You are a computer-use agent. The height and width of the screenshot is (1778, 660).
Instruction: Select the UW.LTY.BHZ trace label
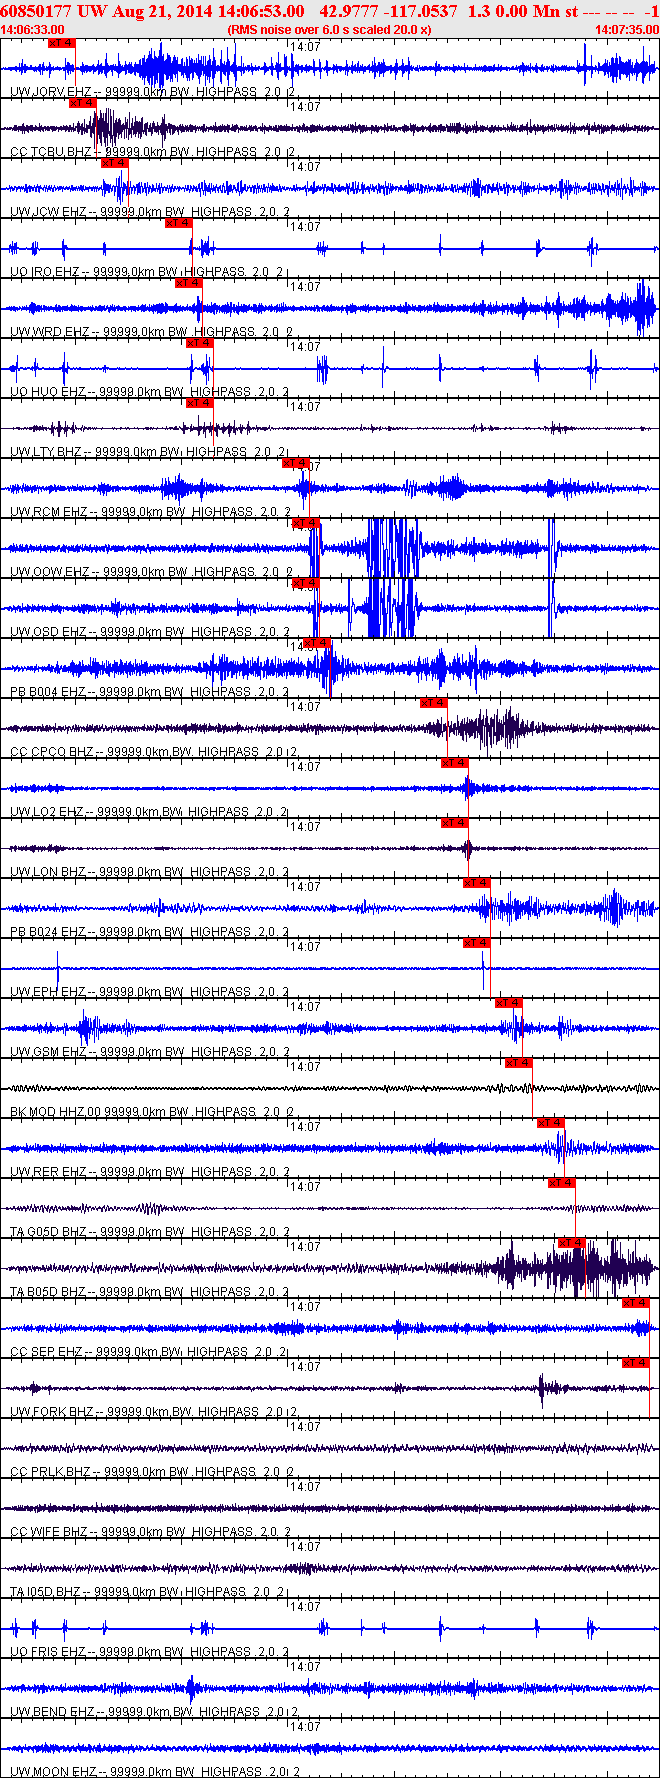(x=46, y=452)
